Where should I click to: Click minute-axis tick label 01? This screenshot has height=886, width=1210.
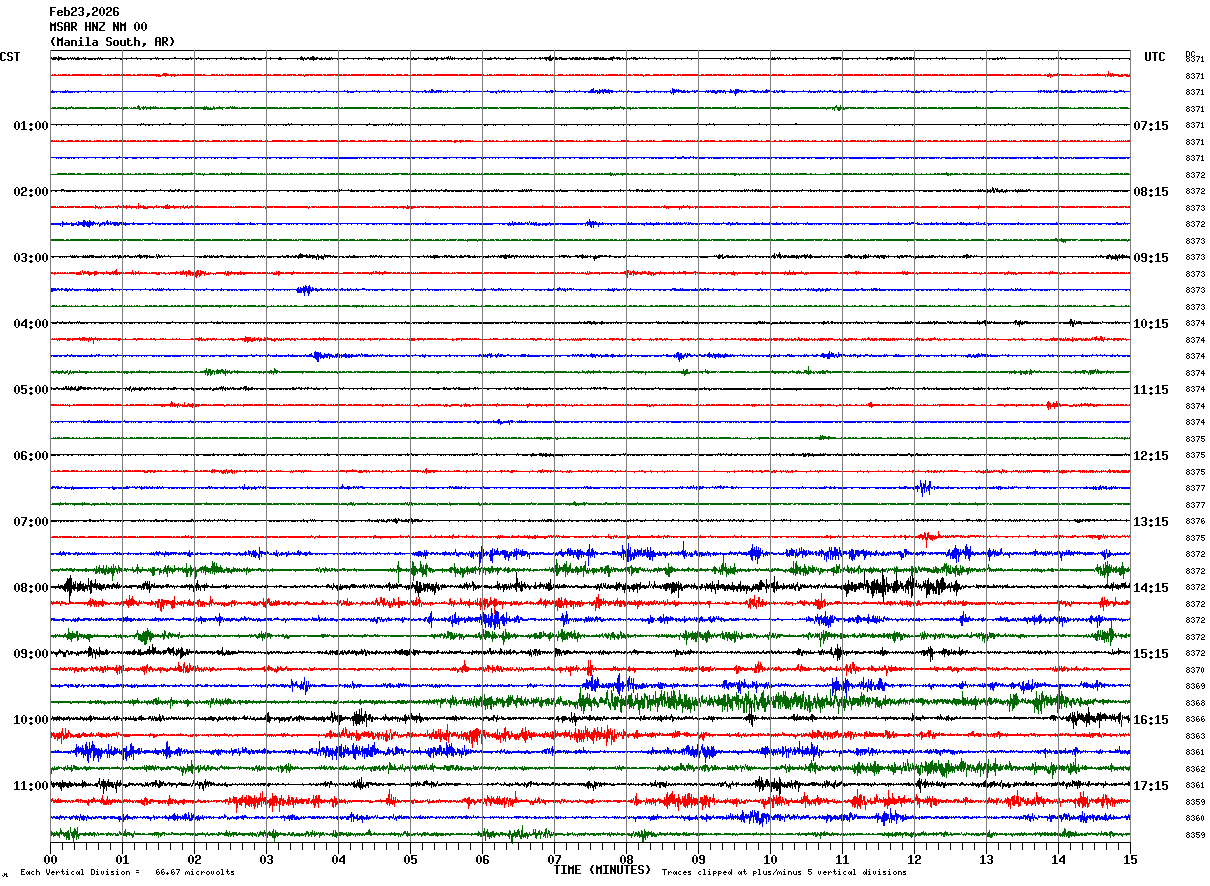pyautogui.click(x=122, y=859)
